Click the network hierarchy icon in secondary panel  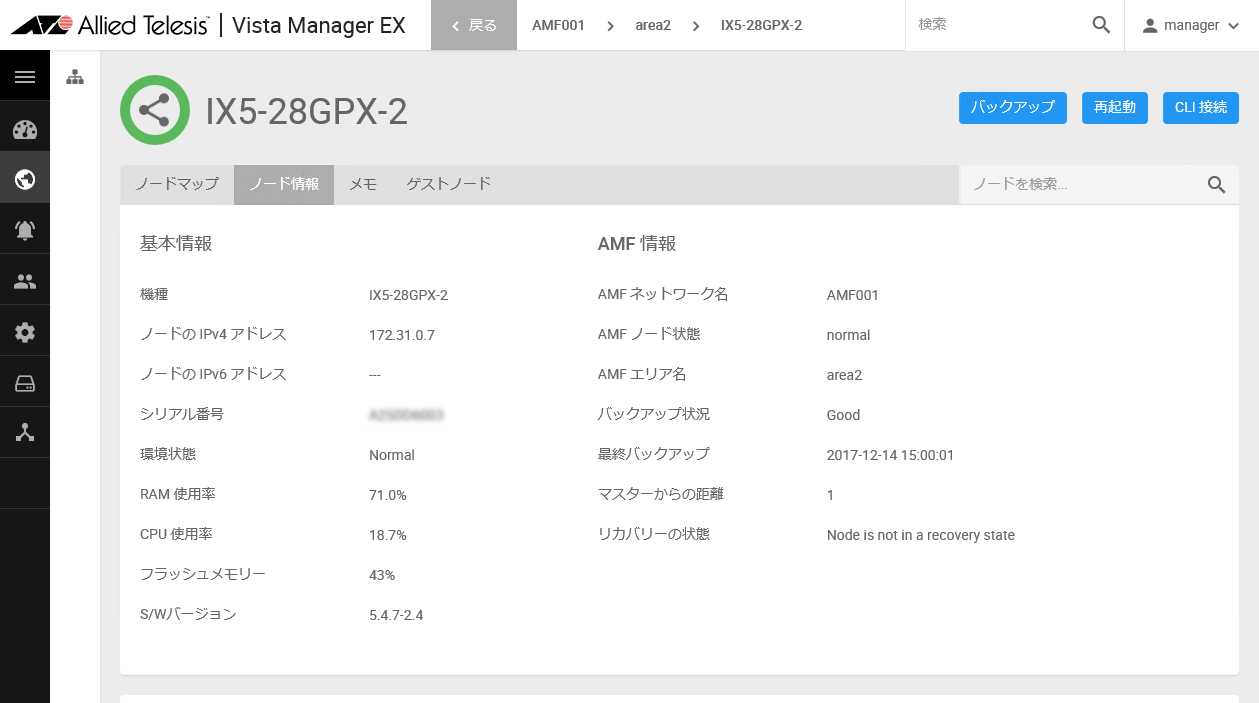pyautogui.click(x=75, y=77)
